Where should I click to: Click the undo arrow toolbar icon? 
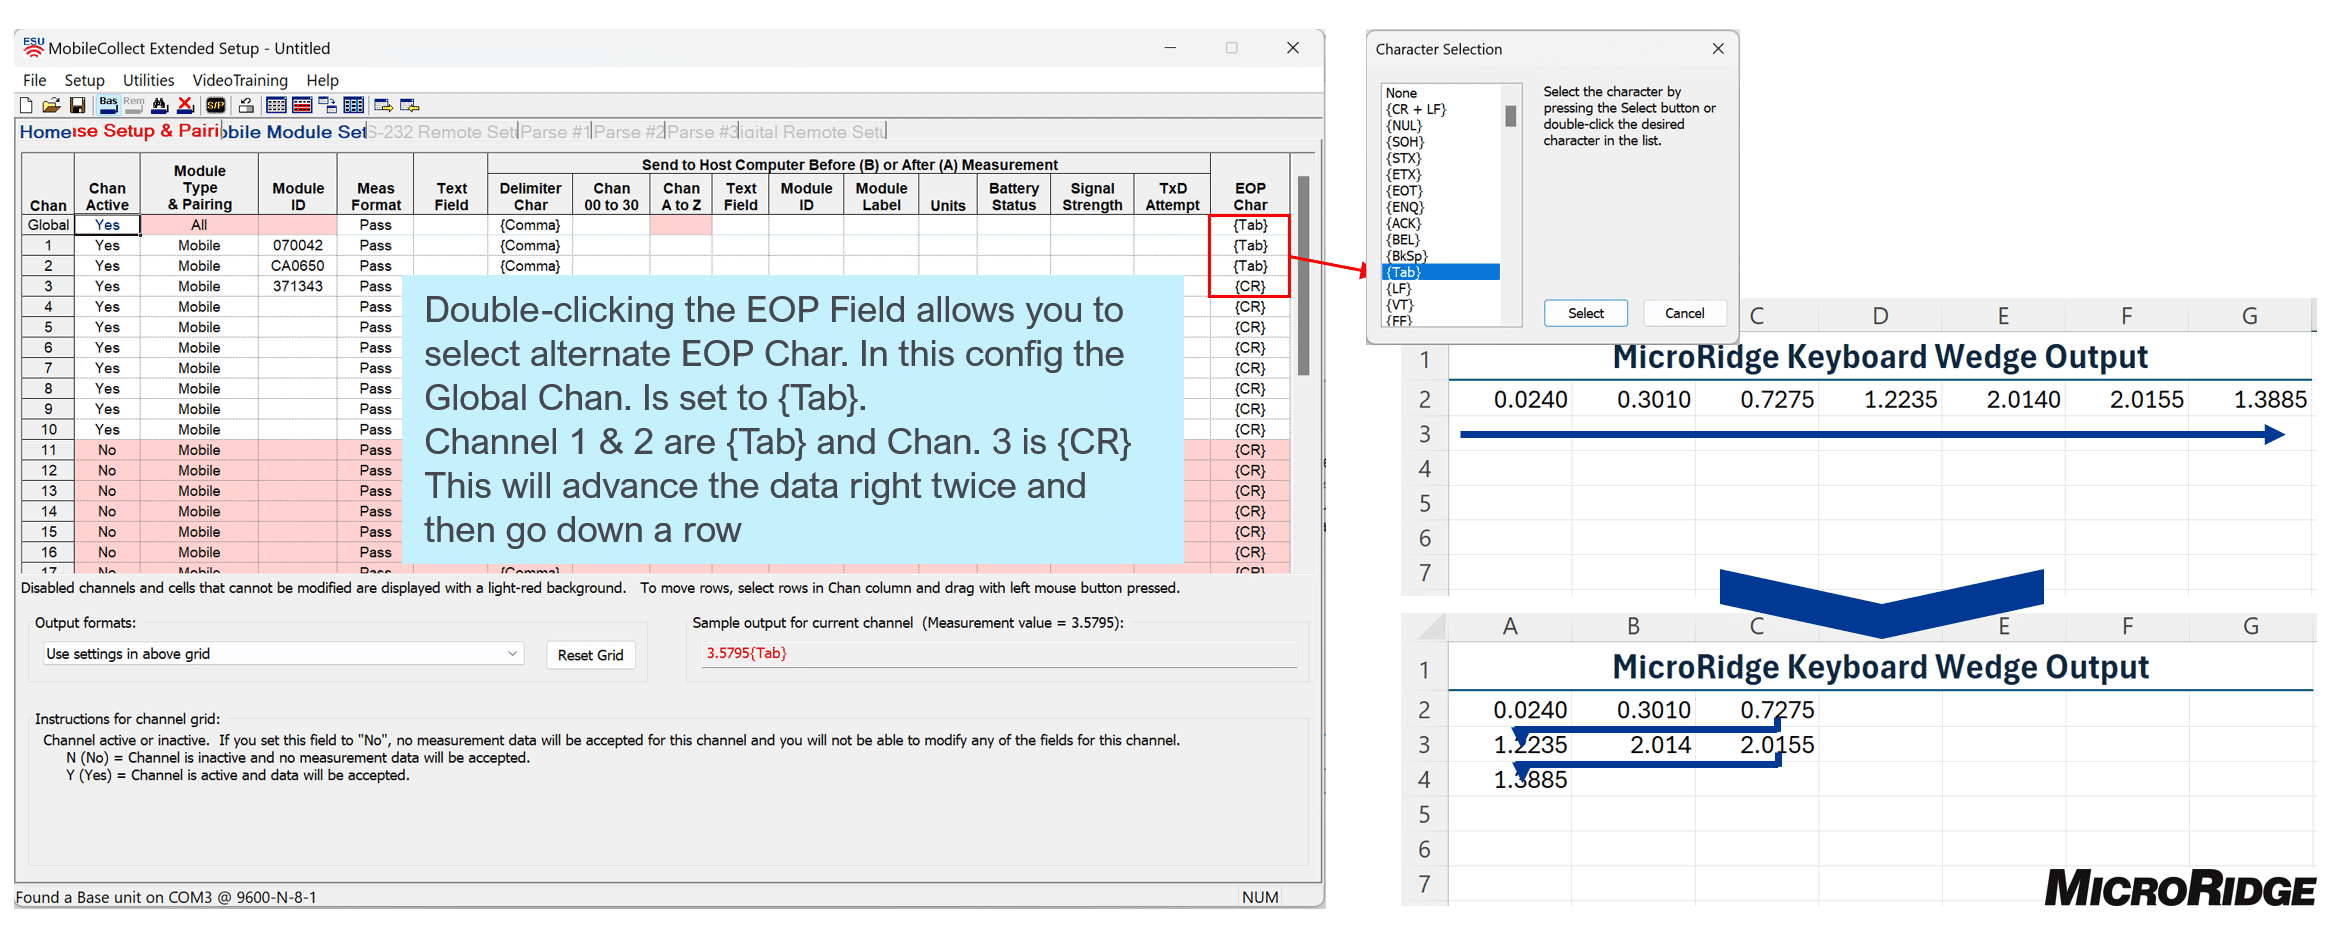246,105
